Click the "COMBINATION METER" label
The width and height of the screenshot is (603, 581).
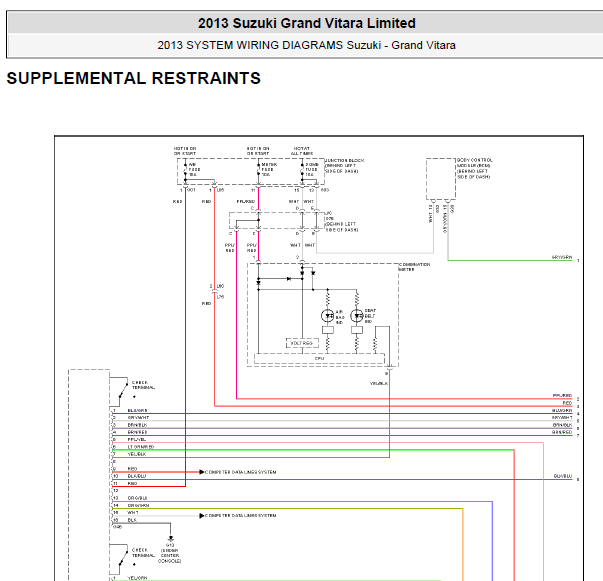click(414, 267)
